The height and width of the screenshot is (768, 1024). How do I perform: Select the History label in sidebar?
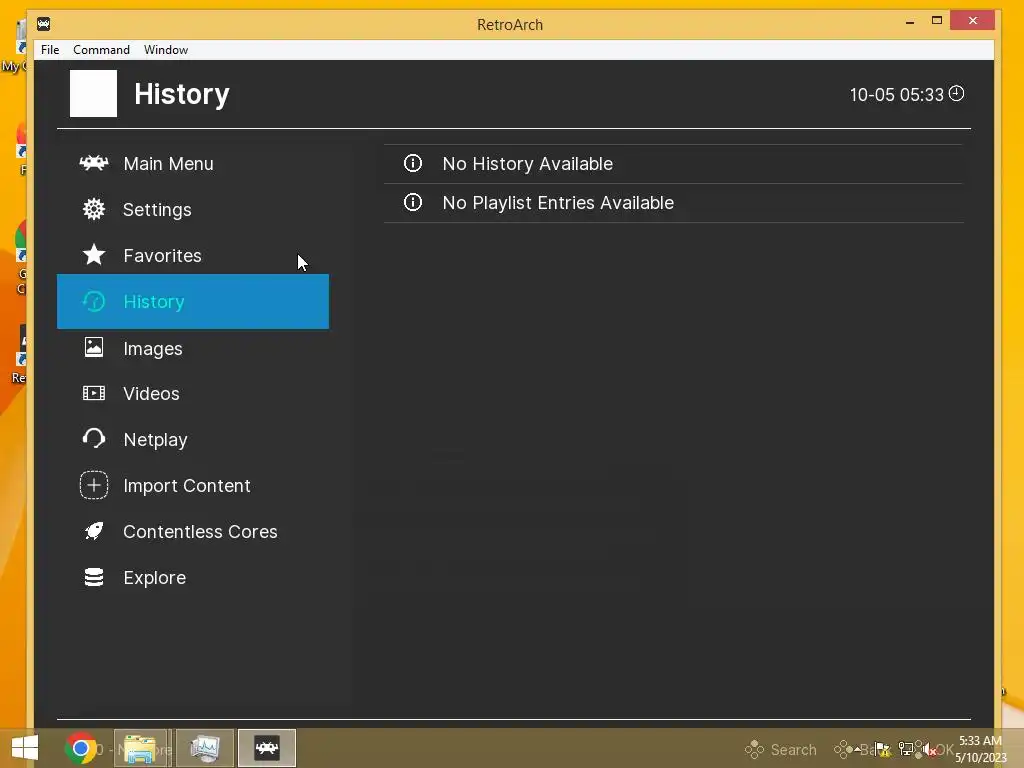click(154, 302)
